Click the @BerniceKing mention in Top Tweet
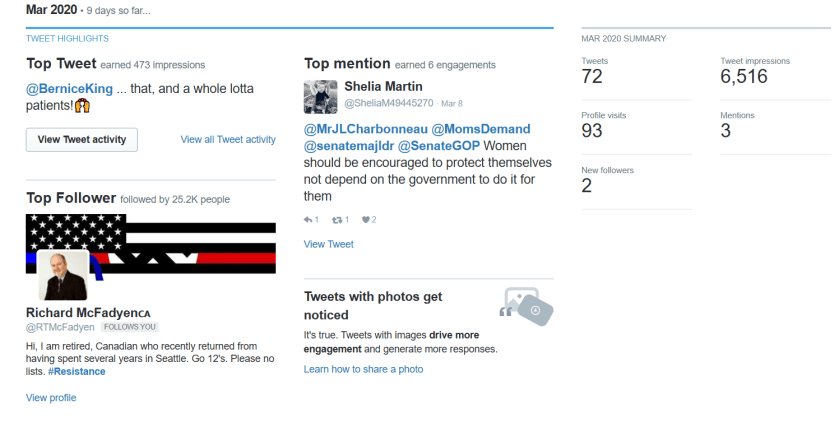Viewport: 839px width, 432px height. tap(67, 89)
